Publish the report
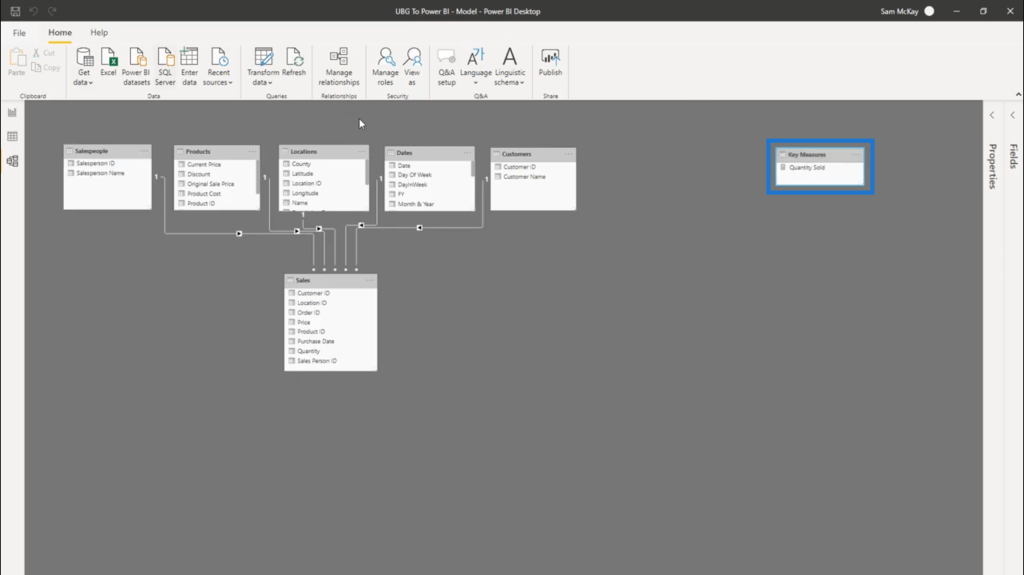 tap(551, 63)
